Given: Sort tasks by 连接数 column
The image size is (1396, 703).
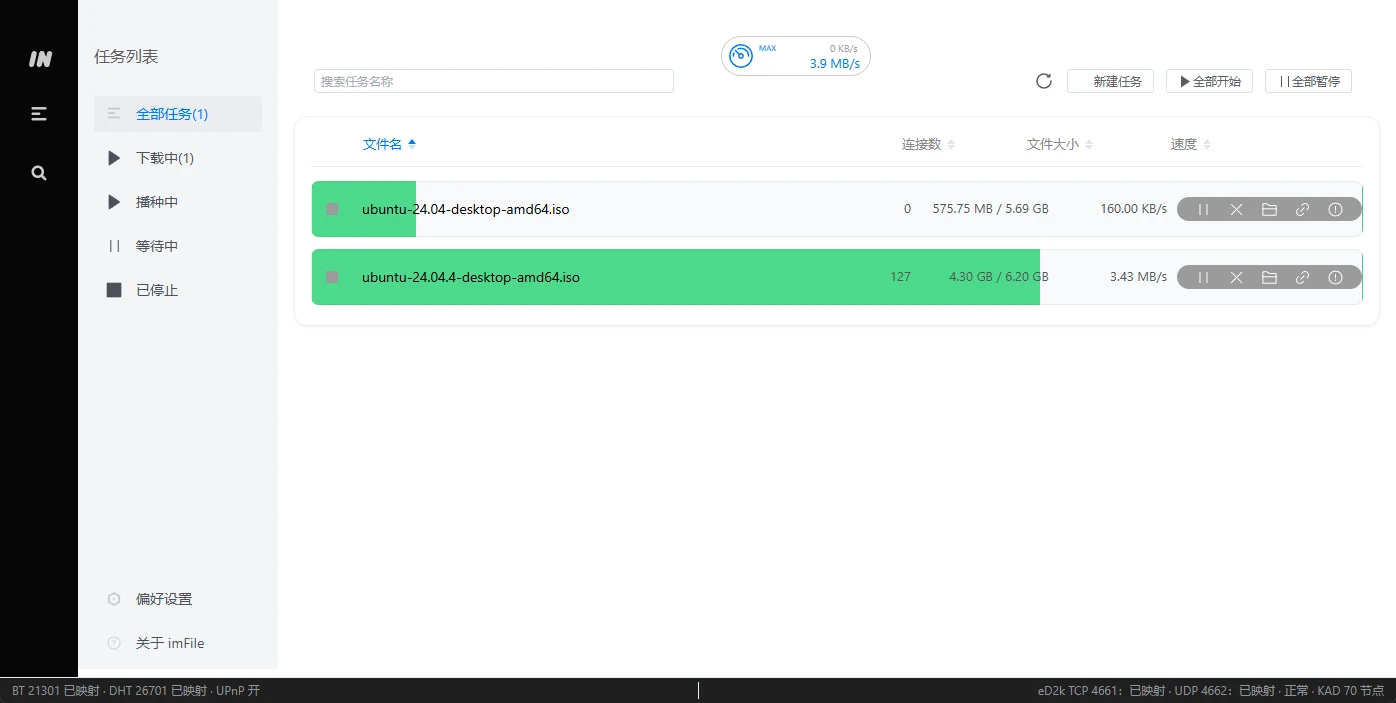Looking at the screenshot, I should tap(928, 144).
